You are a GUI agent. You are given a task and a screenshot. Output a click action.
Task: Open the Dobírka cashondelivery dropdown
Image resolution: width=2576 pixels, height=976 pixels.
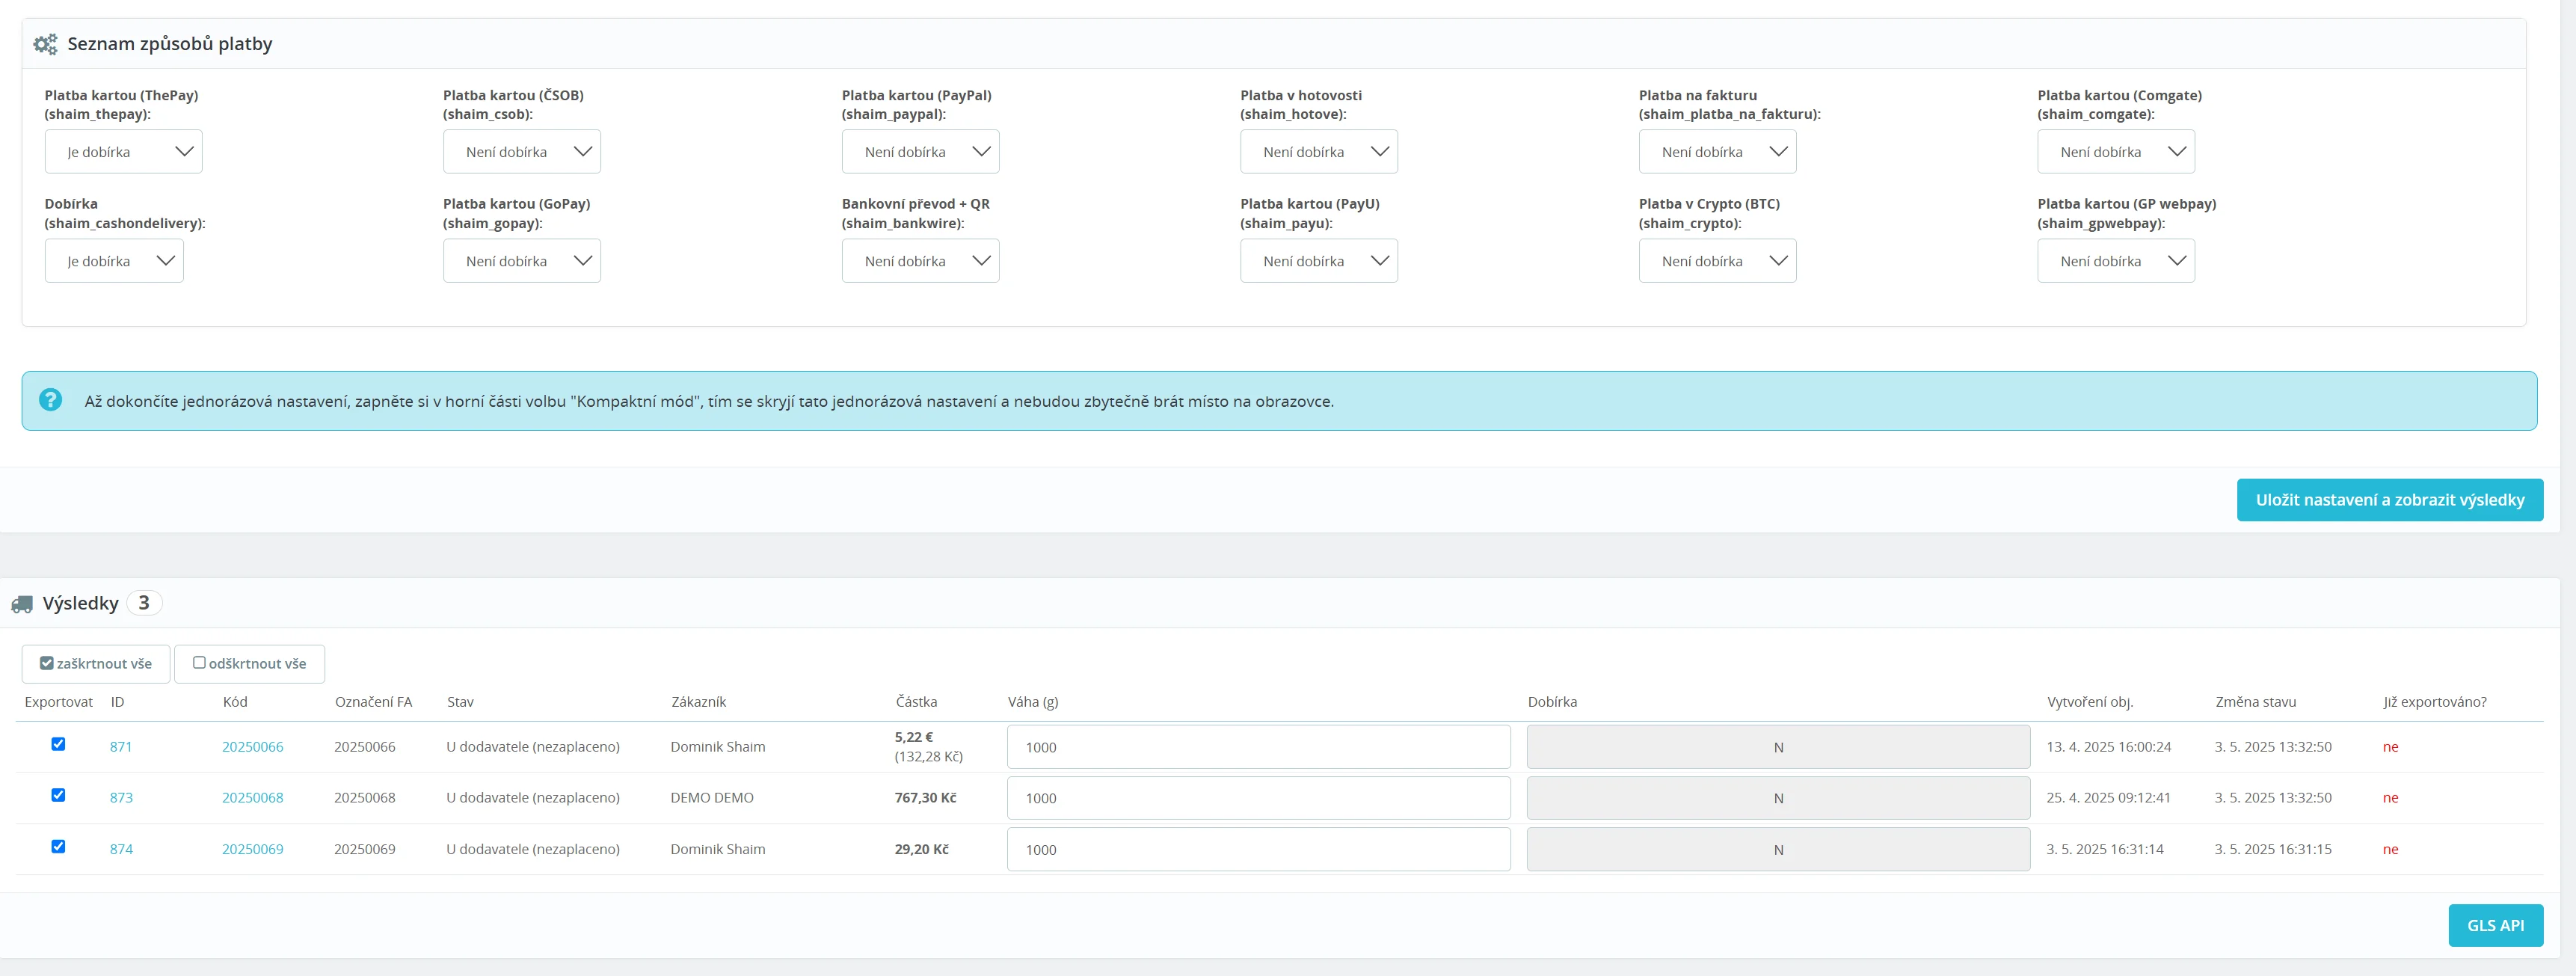114,261
